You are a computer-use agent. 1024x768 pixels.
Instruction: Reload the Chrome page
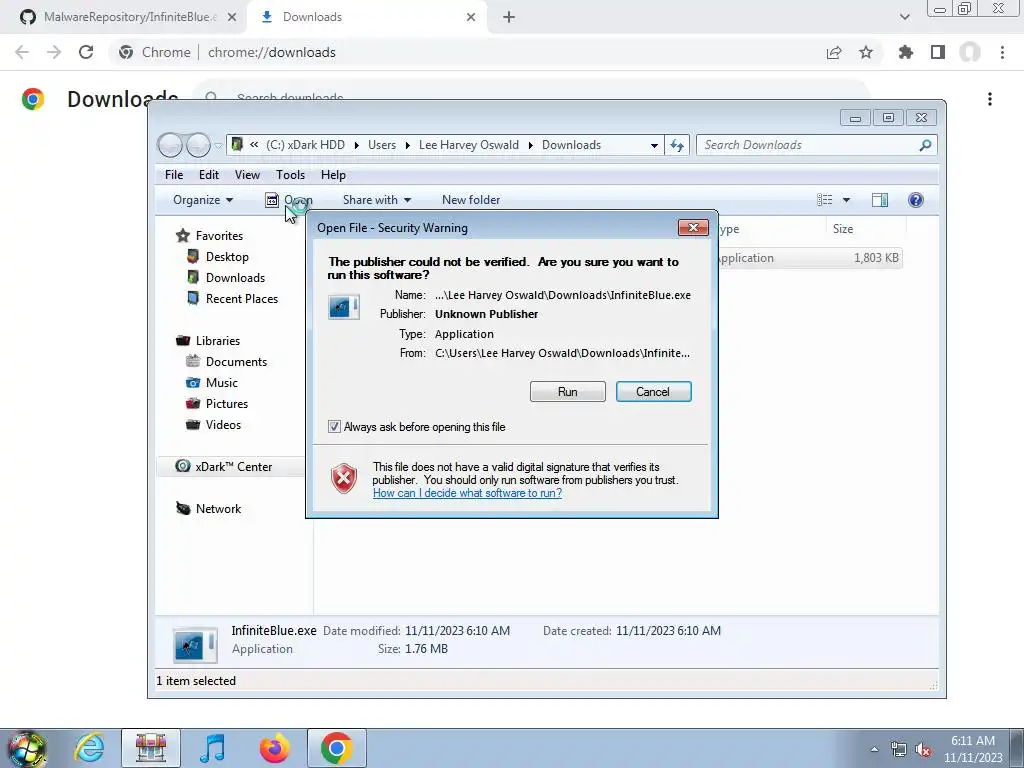(x=86, y=52)
